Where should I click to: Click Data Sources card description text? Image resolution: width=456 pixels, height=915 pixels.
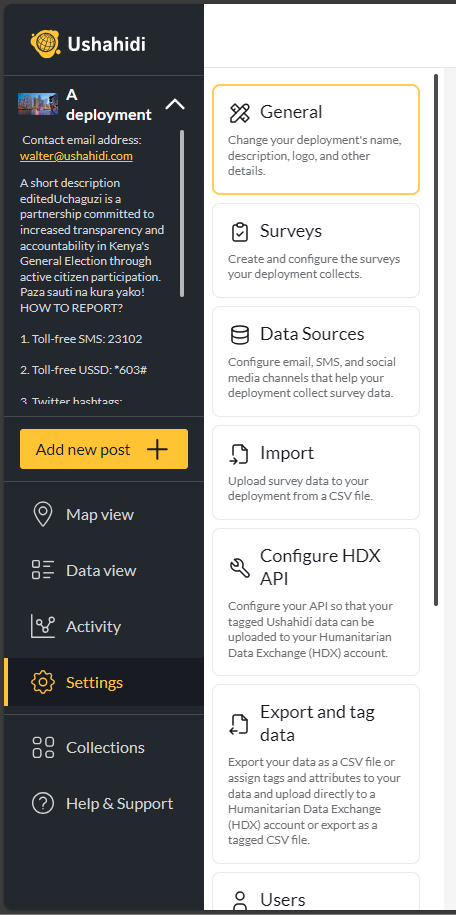click(x=312, y=378)
